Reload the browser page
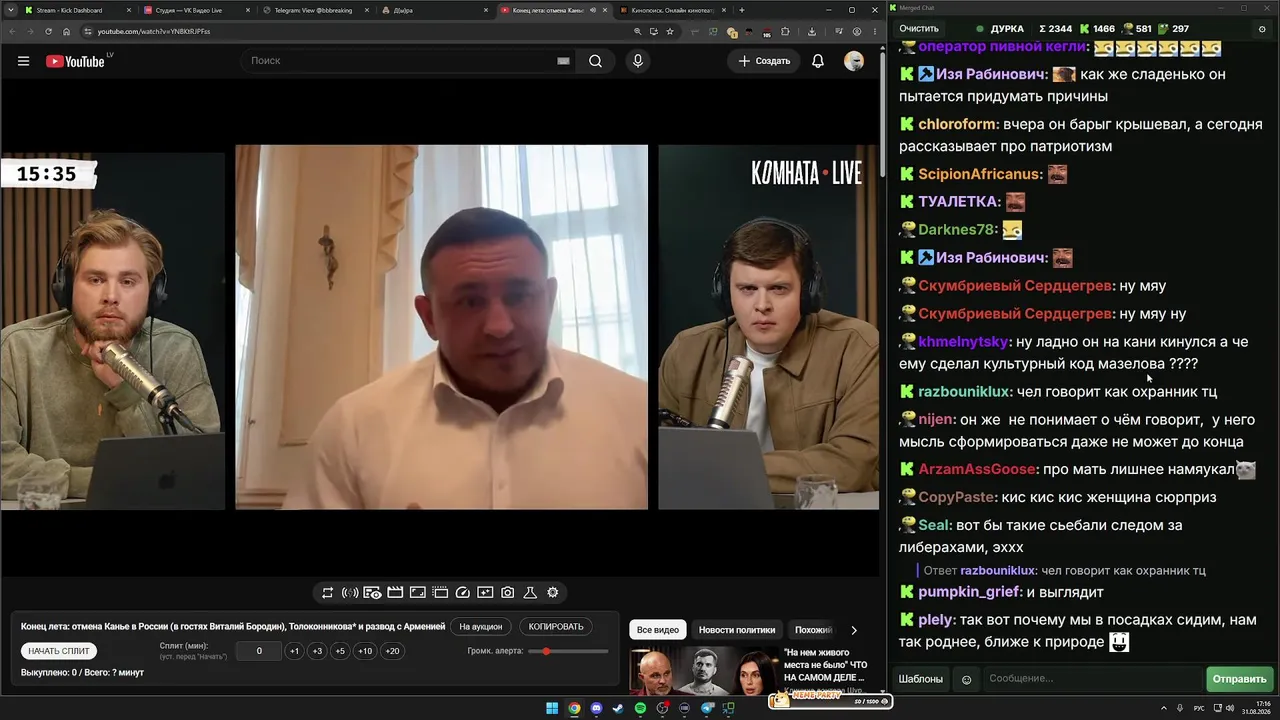Screen dimensions: 1280x720 pos(48,31)
